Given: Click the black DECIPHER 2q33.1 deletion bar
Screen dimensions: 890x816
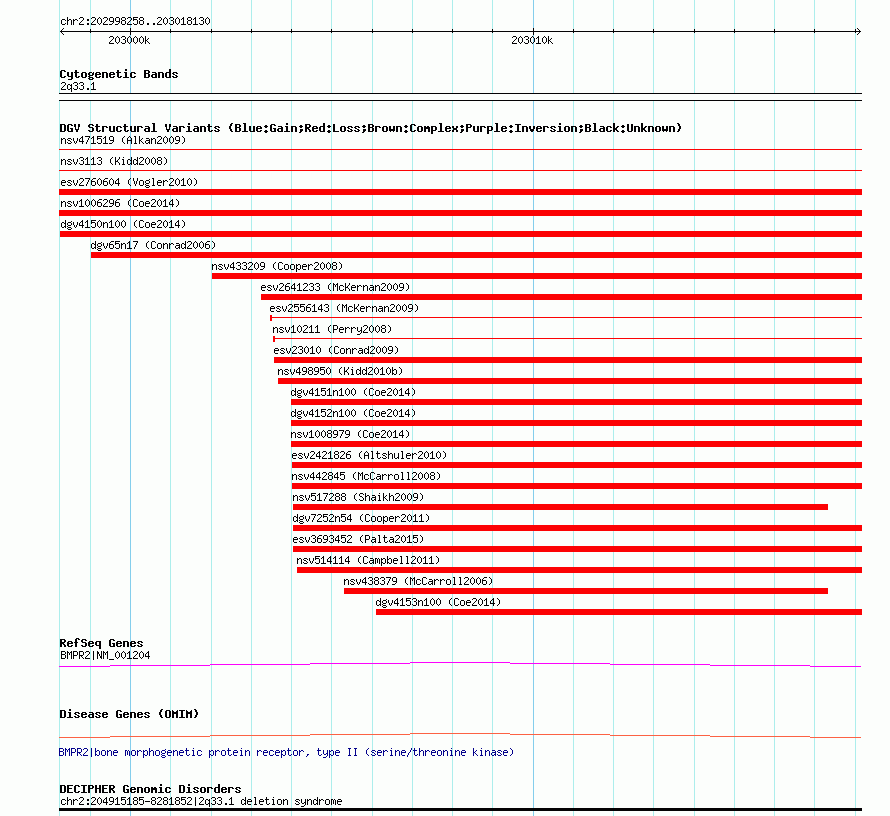Looking at the screenshot, I should [460, 810].
